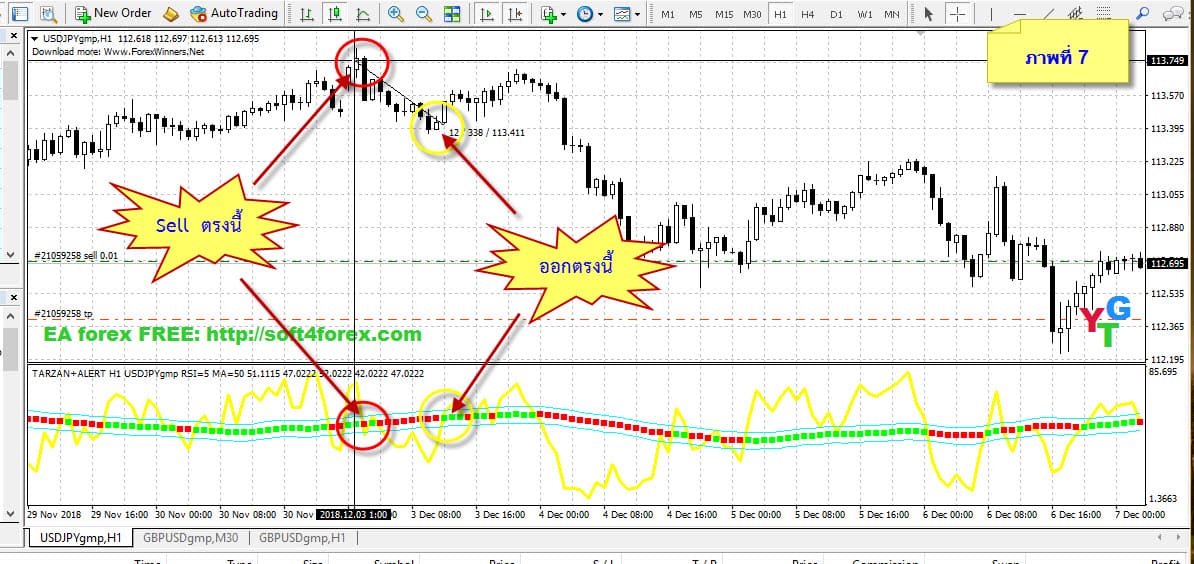Screen dimensions: 1194x564
Task: Tile chart windows with grid icon
Action: [x=452, y=13]
